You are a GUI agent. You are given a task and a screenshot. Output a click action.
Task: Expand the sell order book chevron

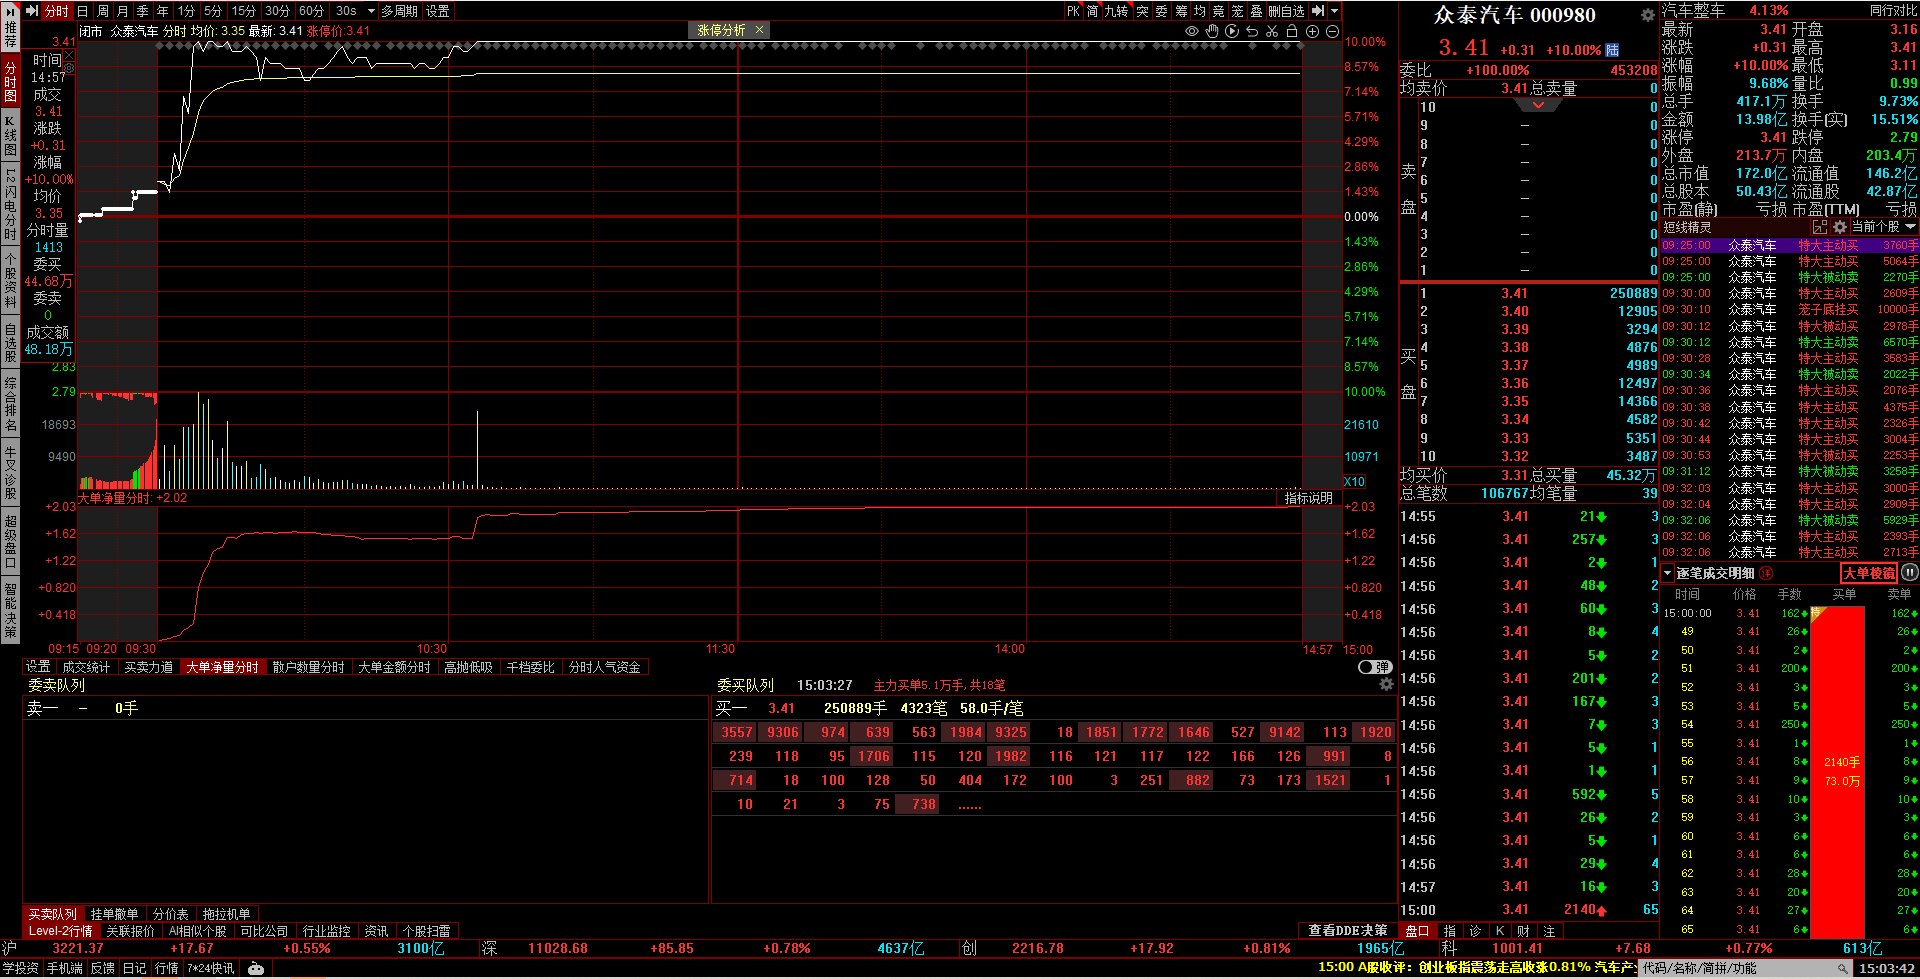[1538, 105]
